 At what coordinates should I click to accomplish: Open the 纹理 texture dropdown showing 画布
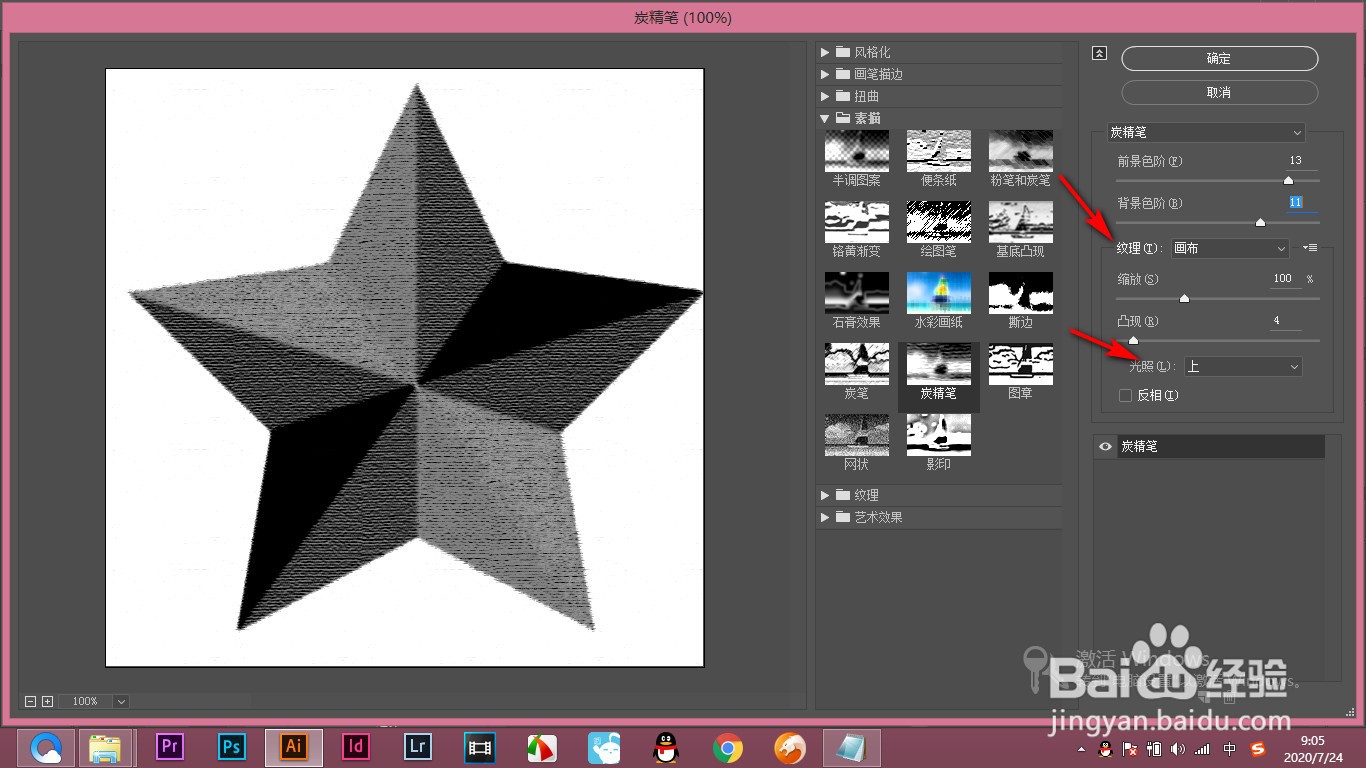tap(1230, 248)
